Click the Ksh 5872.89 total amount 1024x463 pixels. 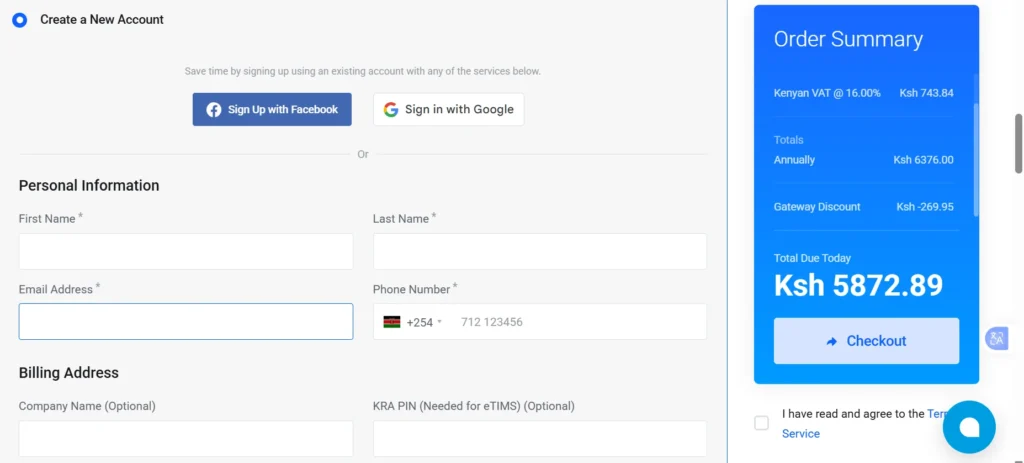(x=858, y=285)
